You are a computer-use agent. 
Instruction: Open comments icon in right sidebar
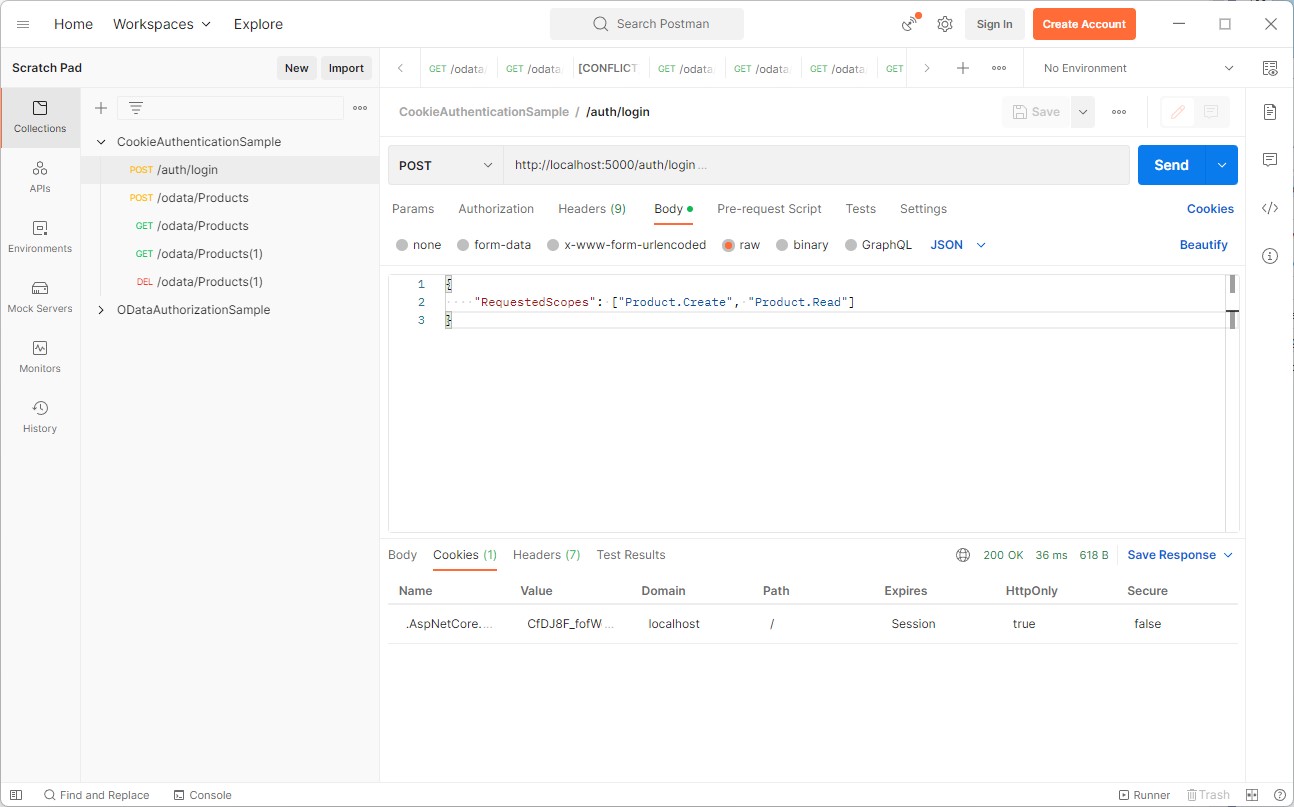pos(1270,160)
